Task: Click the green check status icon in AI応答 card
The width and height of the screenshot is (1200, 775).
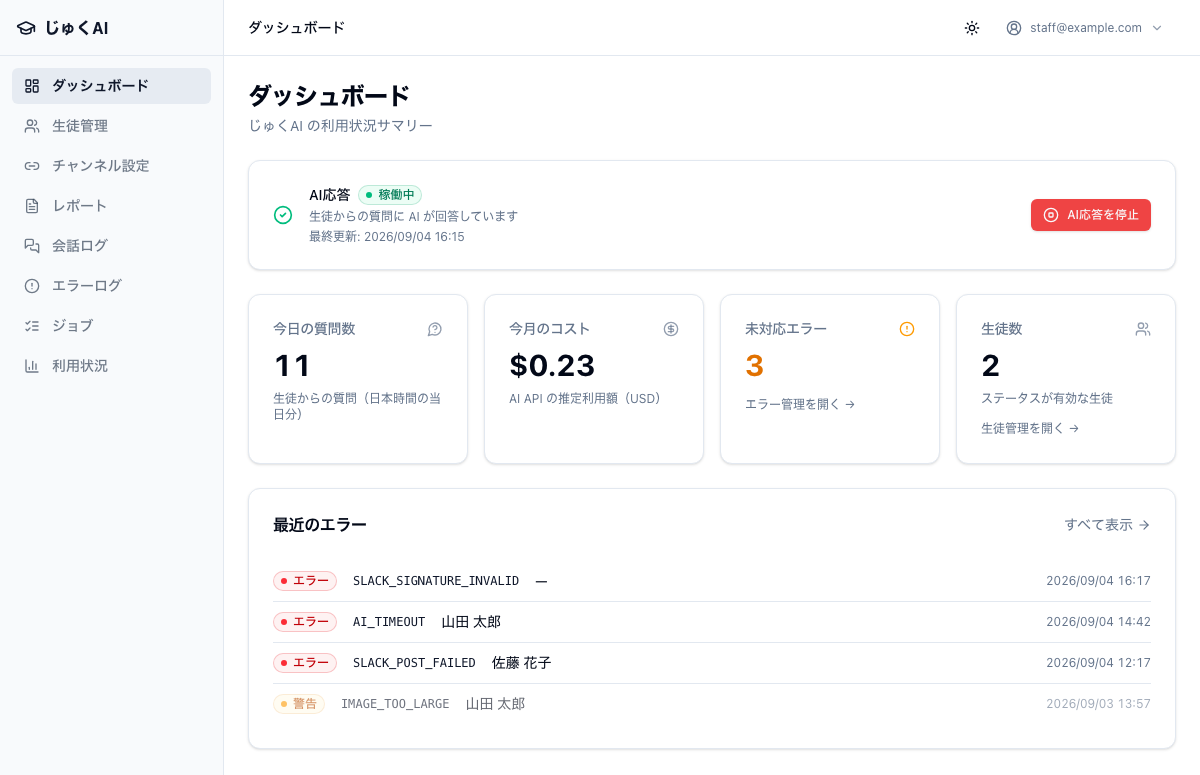Action: [283, 215]
